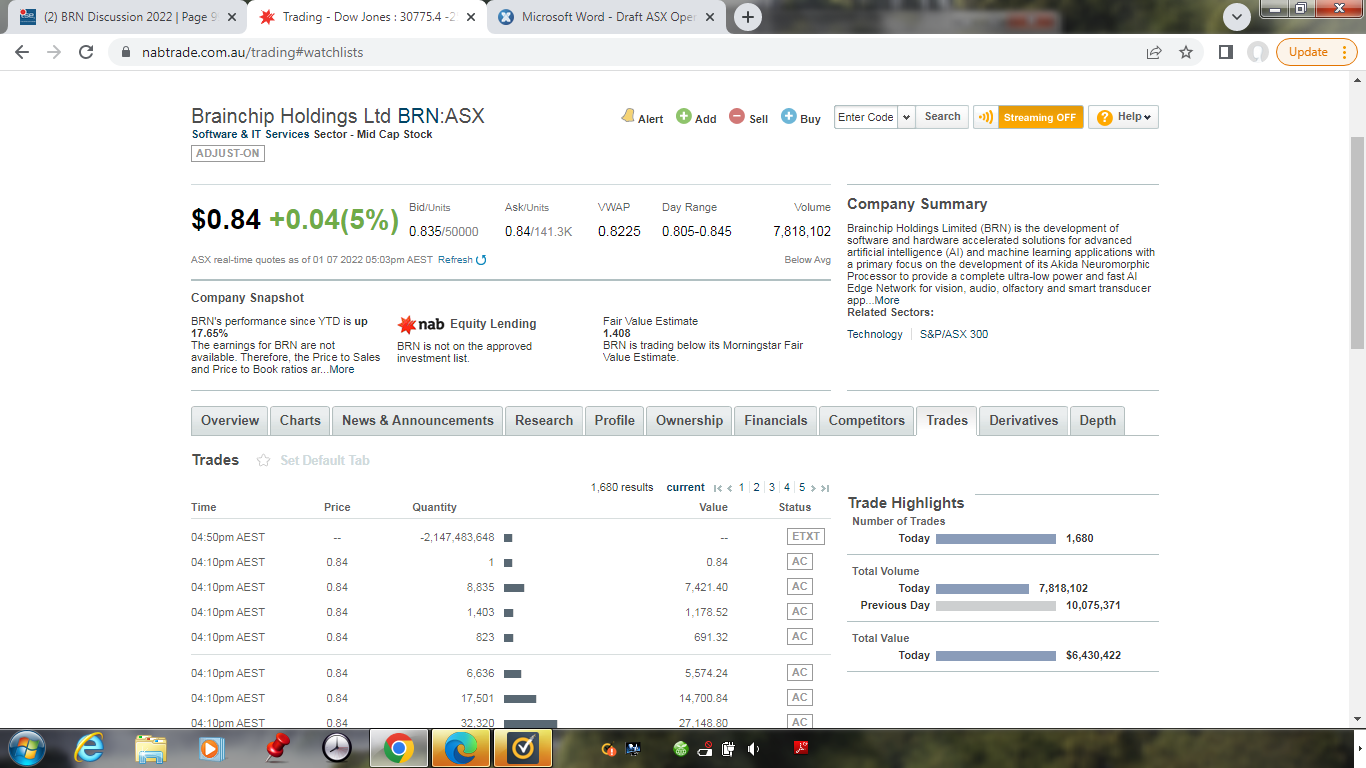1366x768 pixels.
Task: Reload the page using browser reload icon
Action: [86, 52]
